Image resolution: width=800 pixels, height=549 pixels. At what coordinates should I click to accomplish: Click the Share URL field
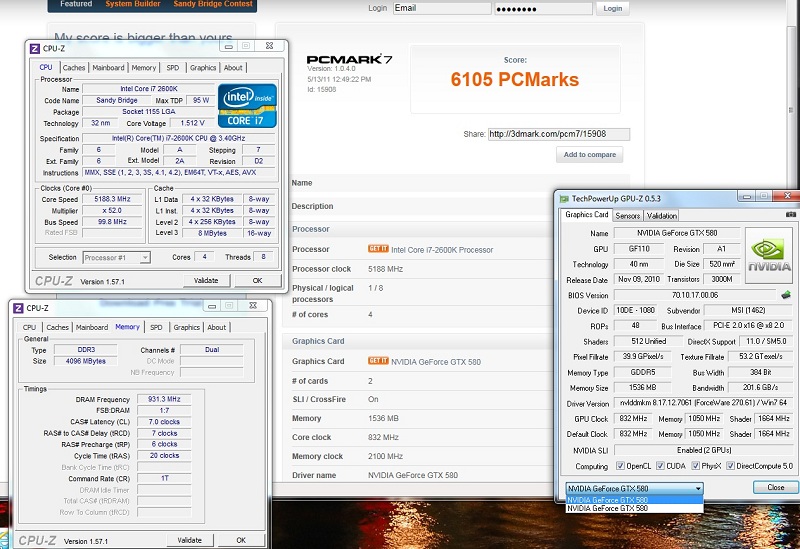click(559, 134)
